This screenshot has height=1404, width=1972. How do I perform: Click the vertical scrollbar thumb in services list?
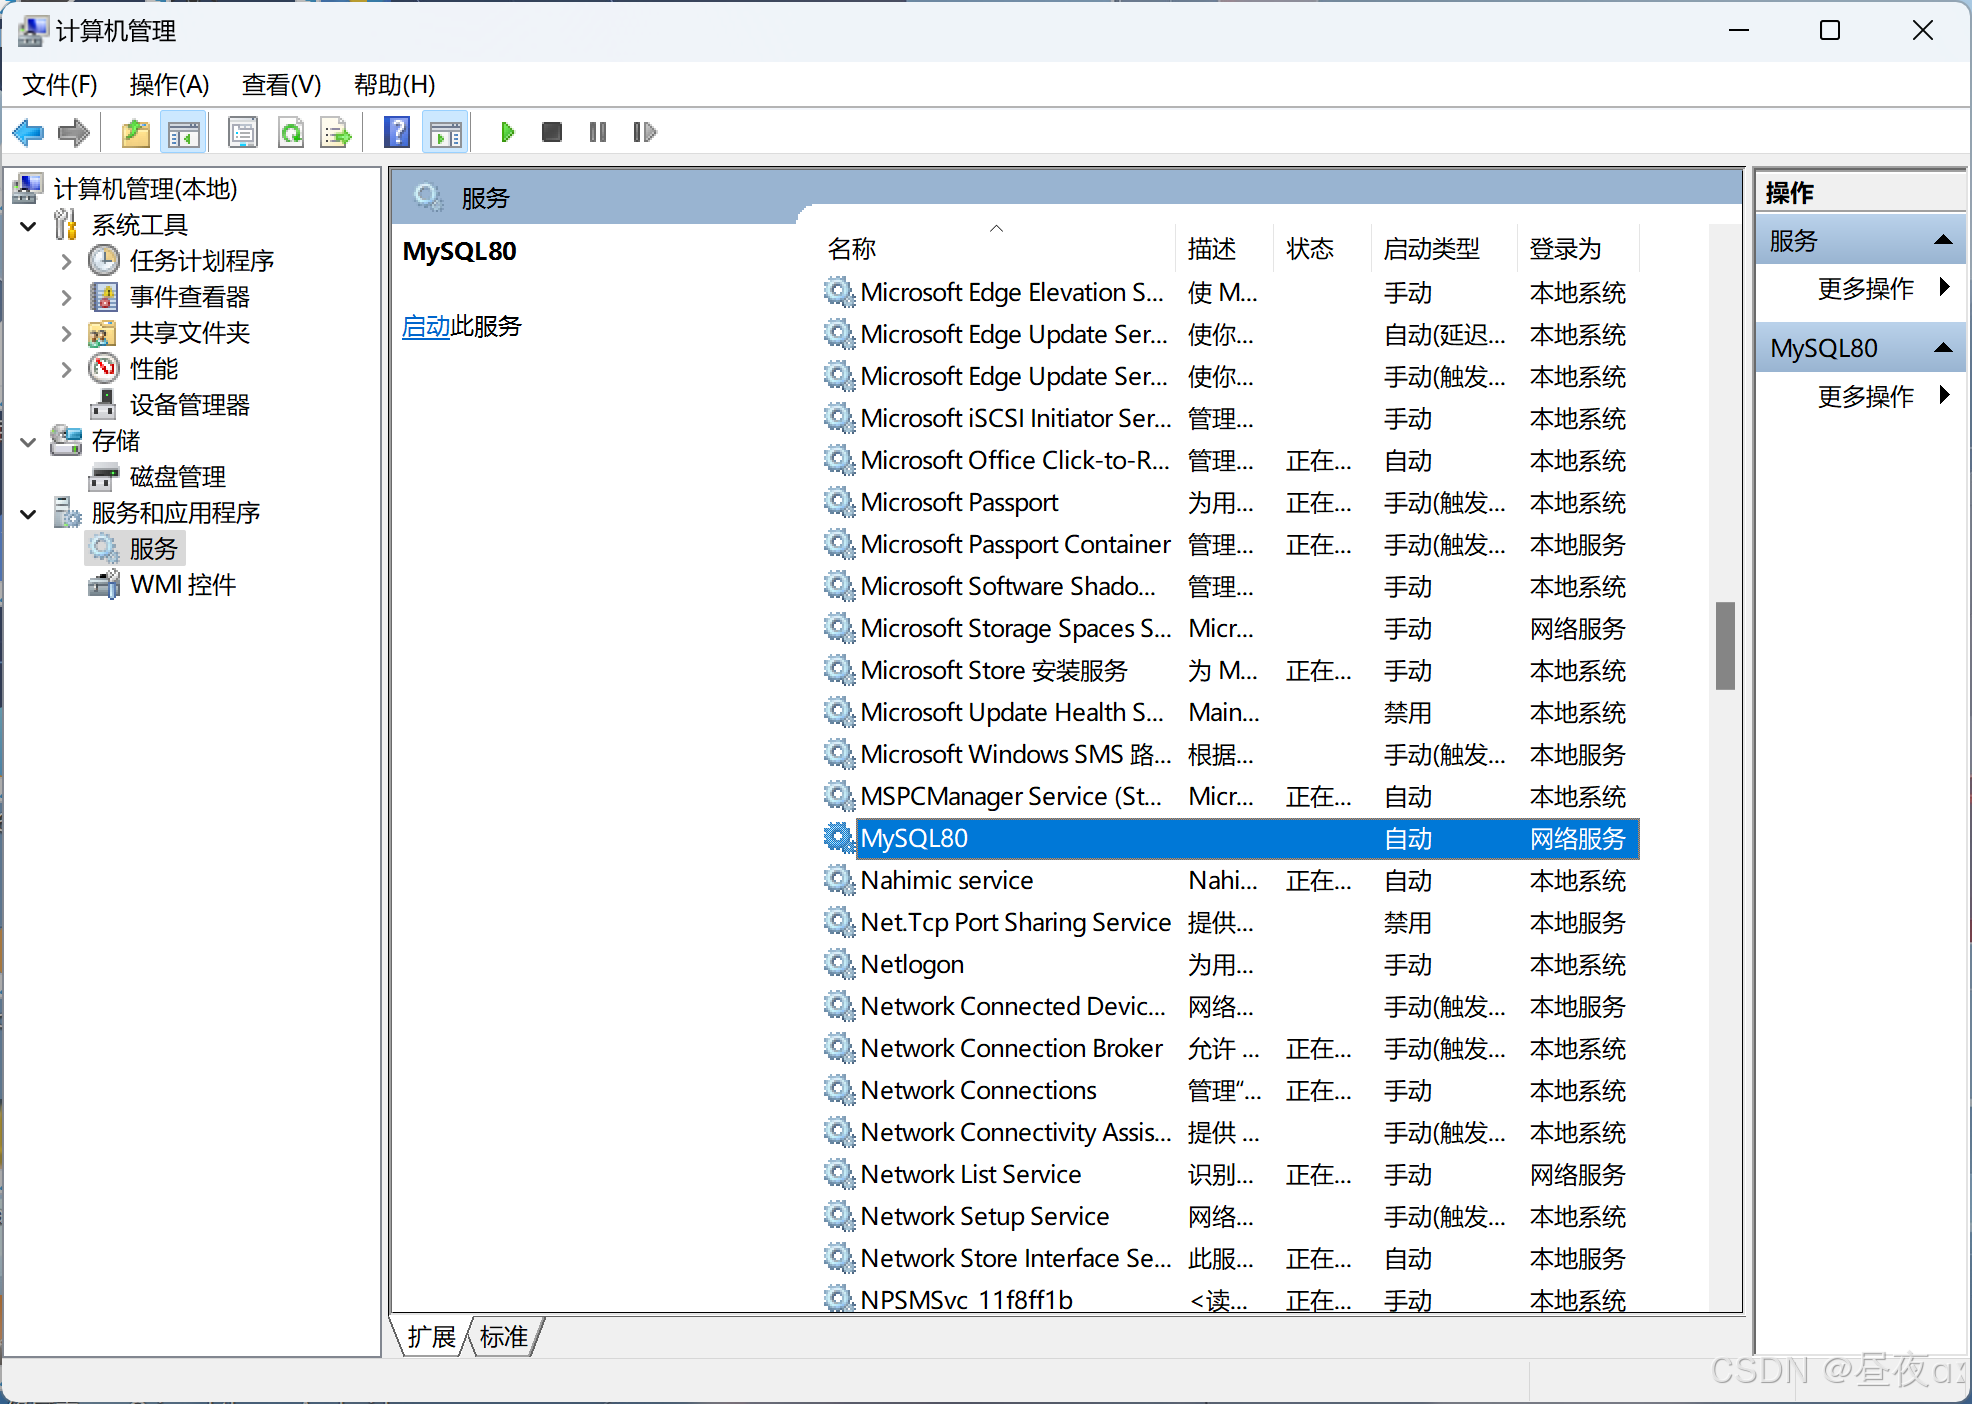tap(1724, 645)
